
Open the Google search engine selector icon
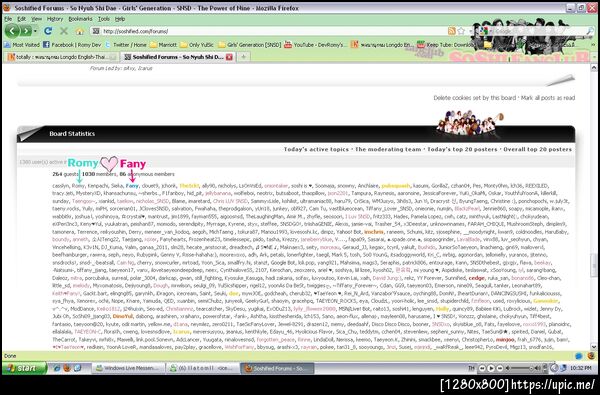(483, 31)
